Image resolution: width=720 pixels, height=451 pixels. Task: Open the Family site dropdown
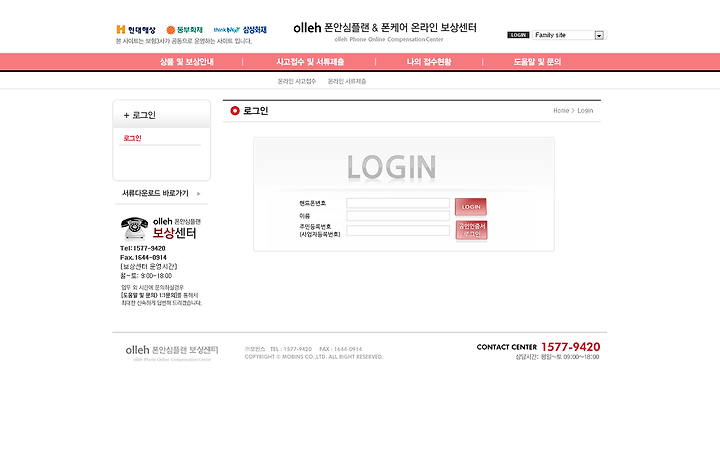(x=569, y=35)
